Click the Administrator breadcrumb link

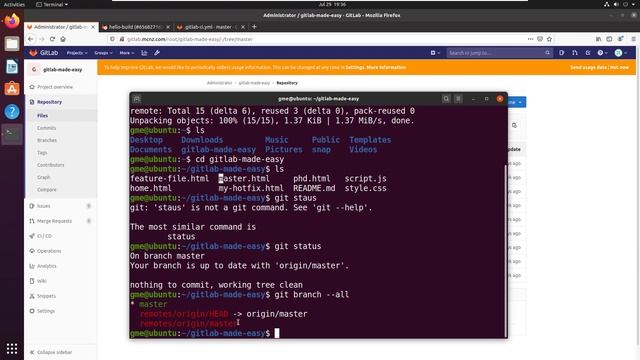click(219, 83)
